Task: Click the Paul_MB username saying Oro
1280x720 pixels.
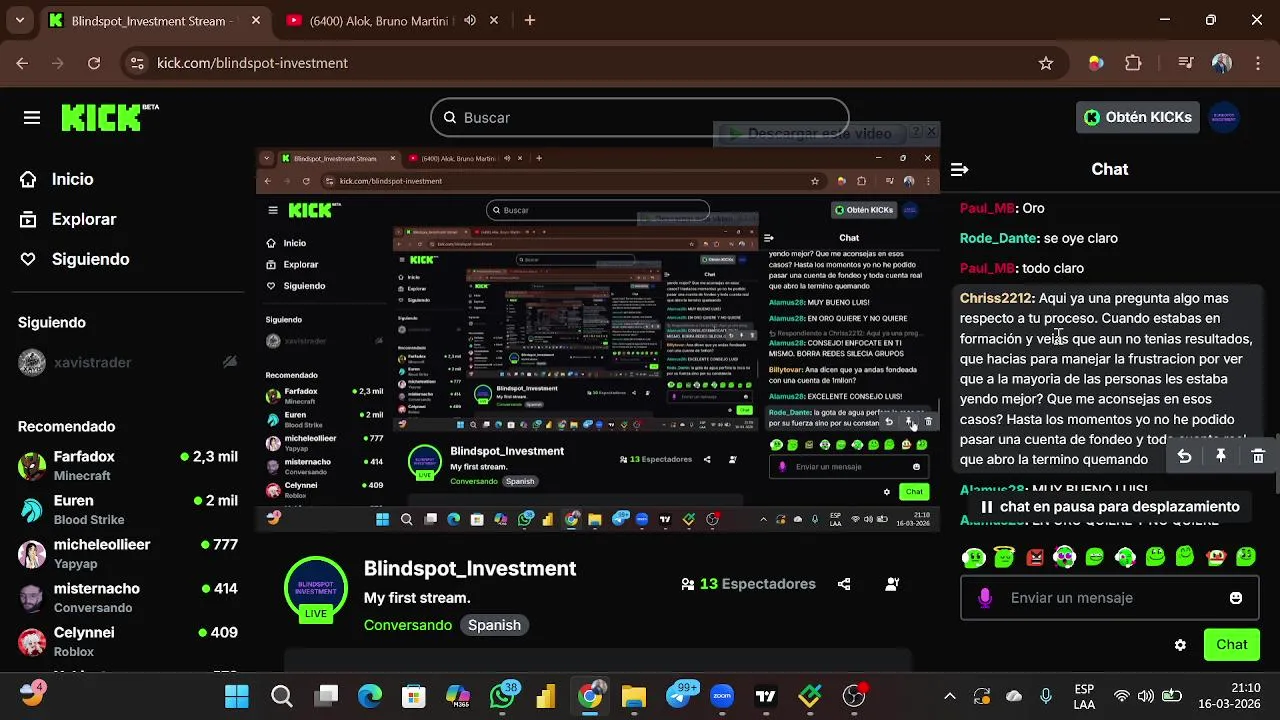Action: point(987,208)
